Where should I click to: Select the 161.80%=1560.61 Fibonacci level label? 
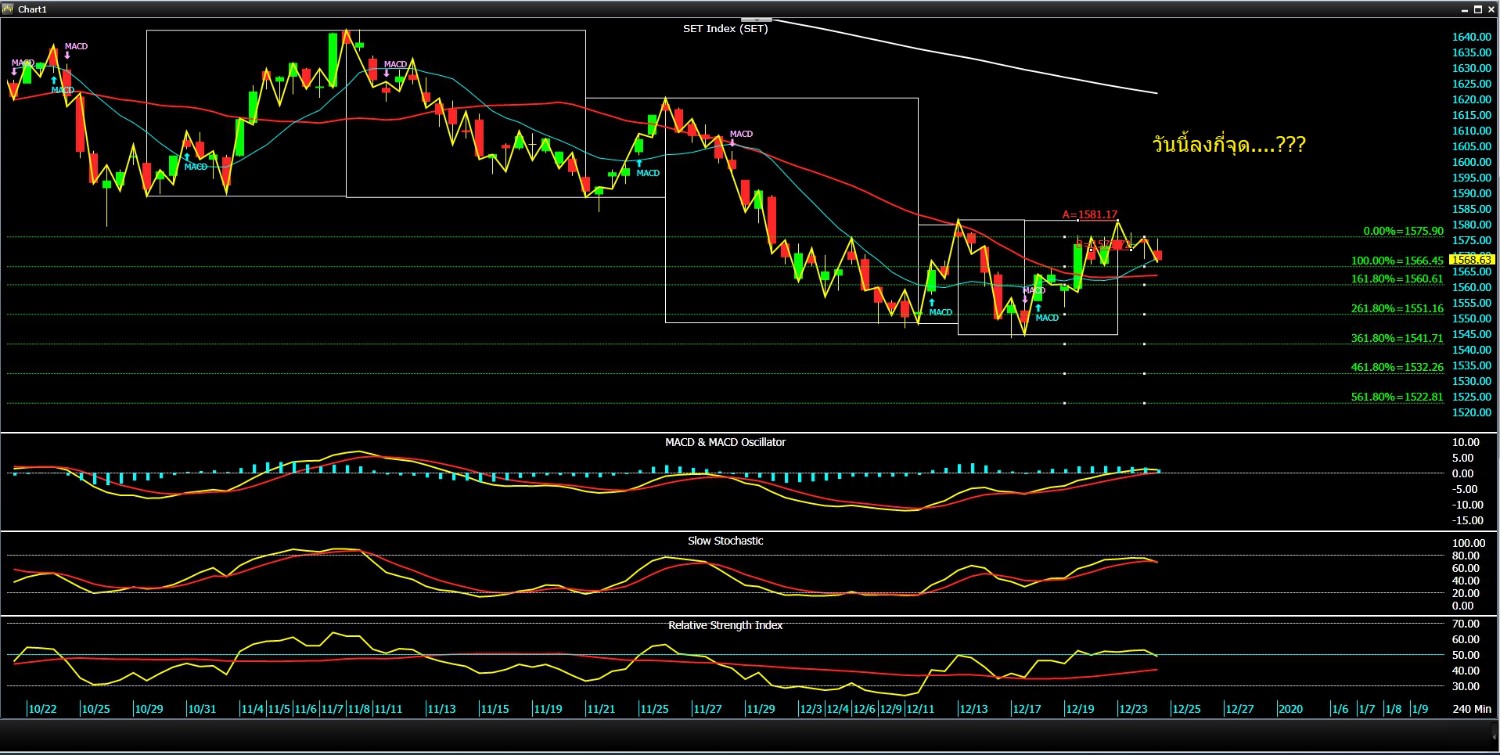point(1397,279)
